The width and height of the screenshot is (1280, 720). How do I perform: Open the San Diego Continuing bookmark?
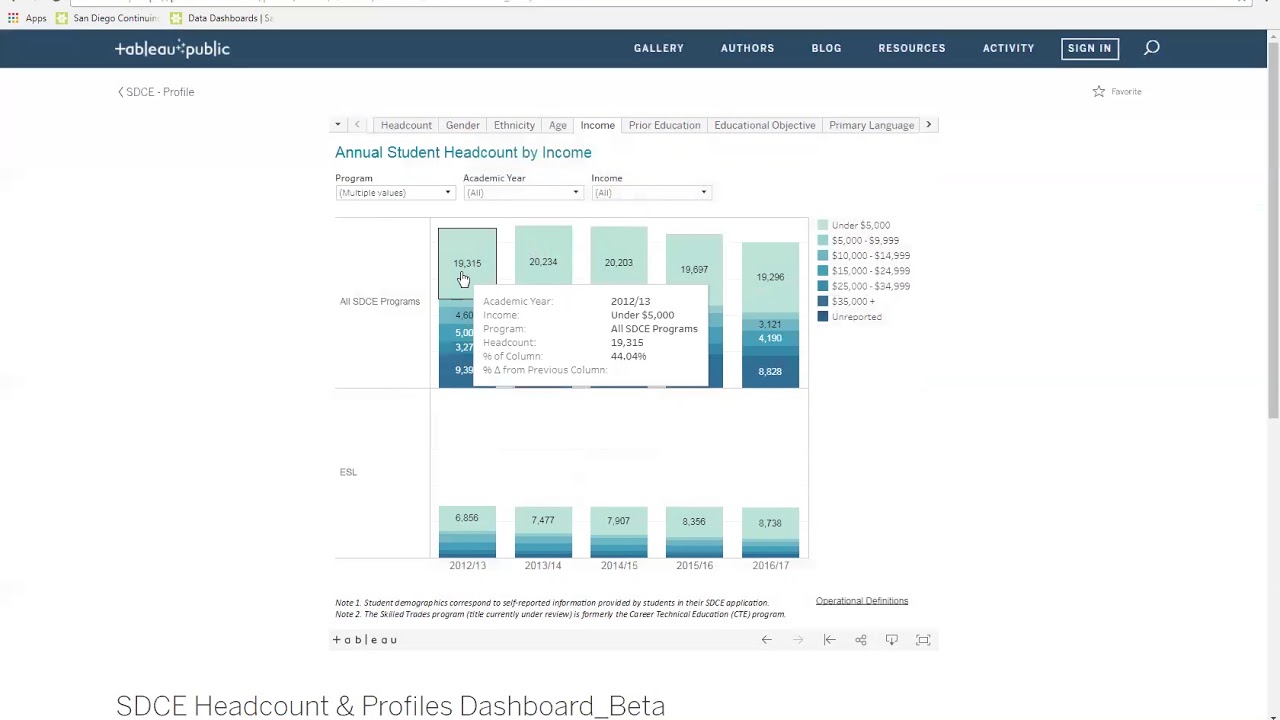[x=108, y=18]
